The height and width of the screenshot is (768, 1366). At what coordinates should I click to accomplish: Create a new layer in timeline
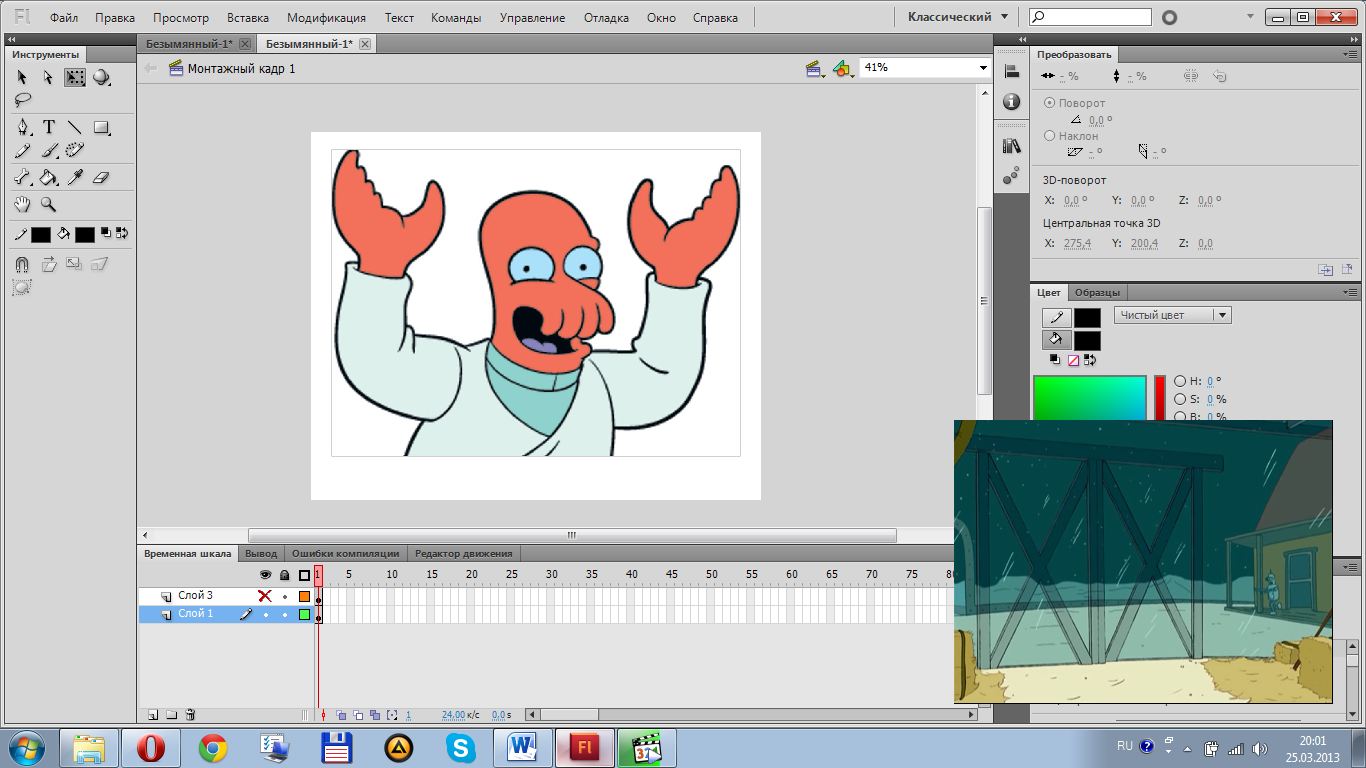pyautogui.click(x=153, y=715)
